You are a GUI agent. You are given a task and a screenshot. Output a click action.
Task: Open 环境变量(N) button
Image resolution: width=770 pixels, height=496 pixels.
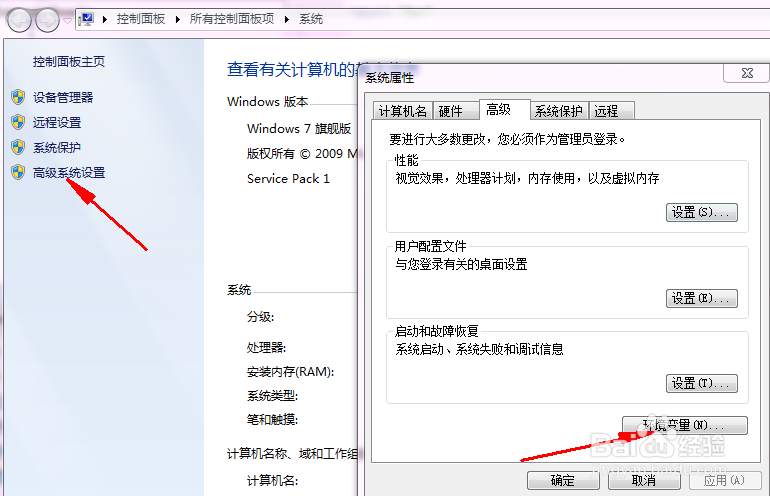pos(685,425)
